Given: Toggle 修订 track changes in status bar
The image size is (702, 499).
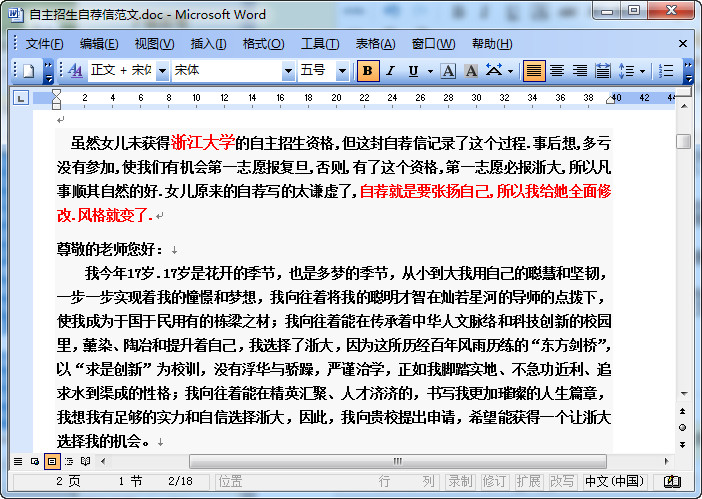Looking at the screenshot, I should [495, 482].
